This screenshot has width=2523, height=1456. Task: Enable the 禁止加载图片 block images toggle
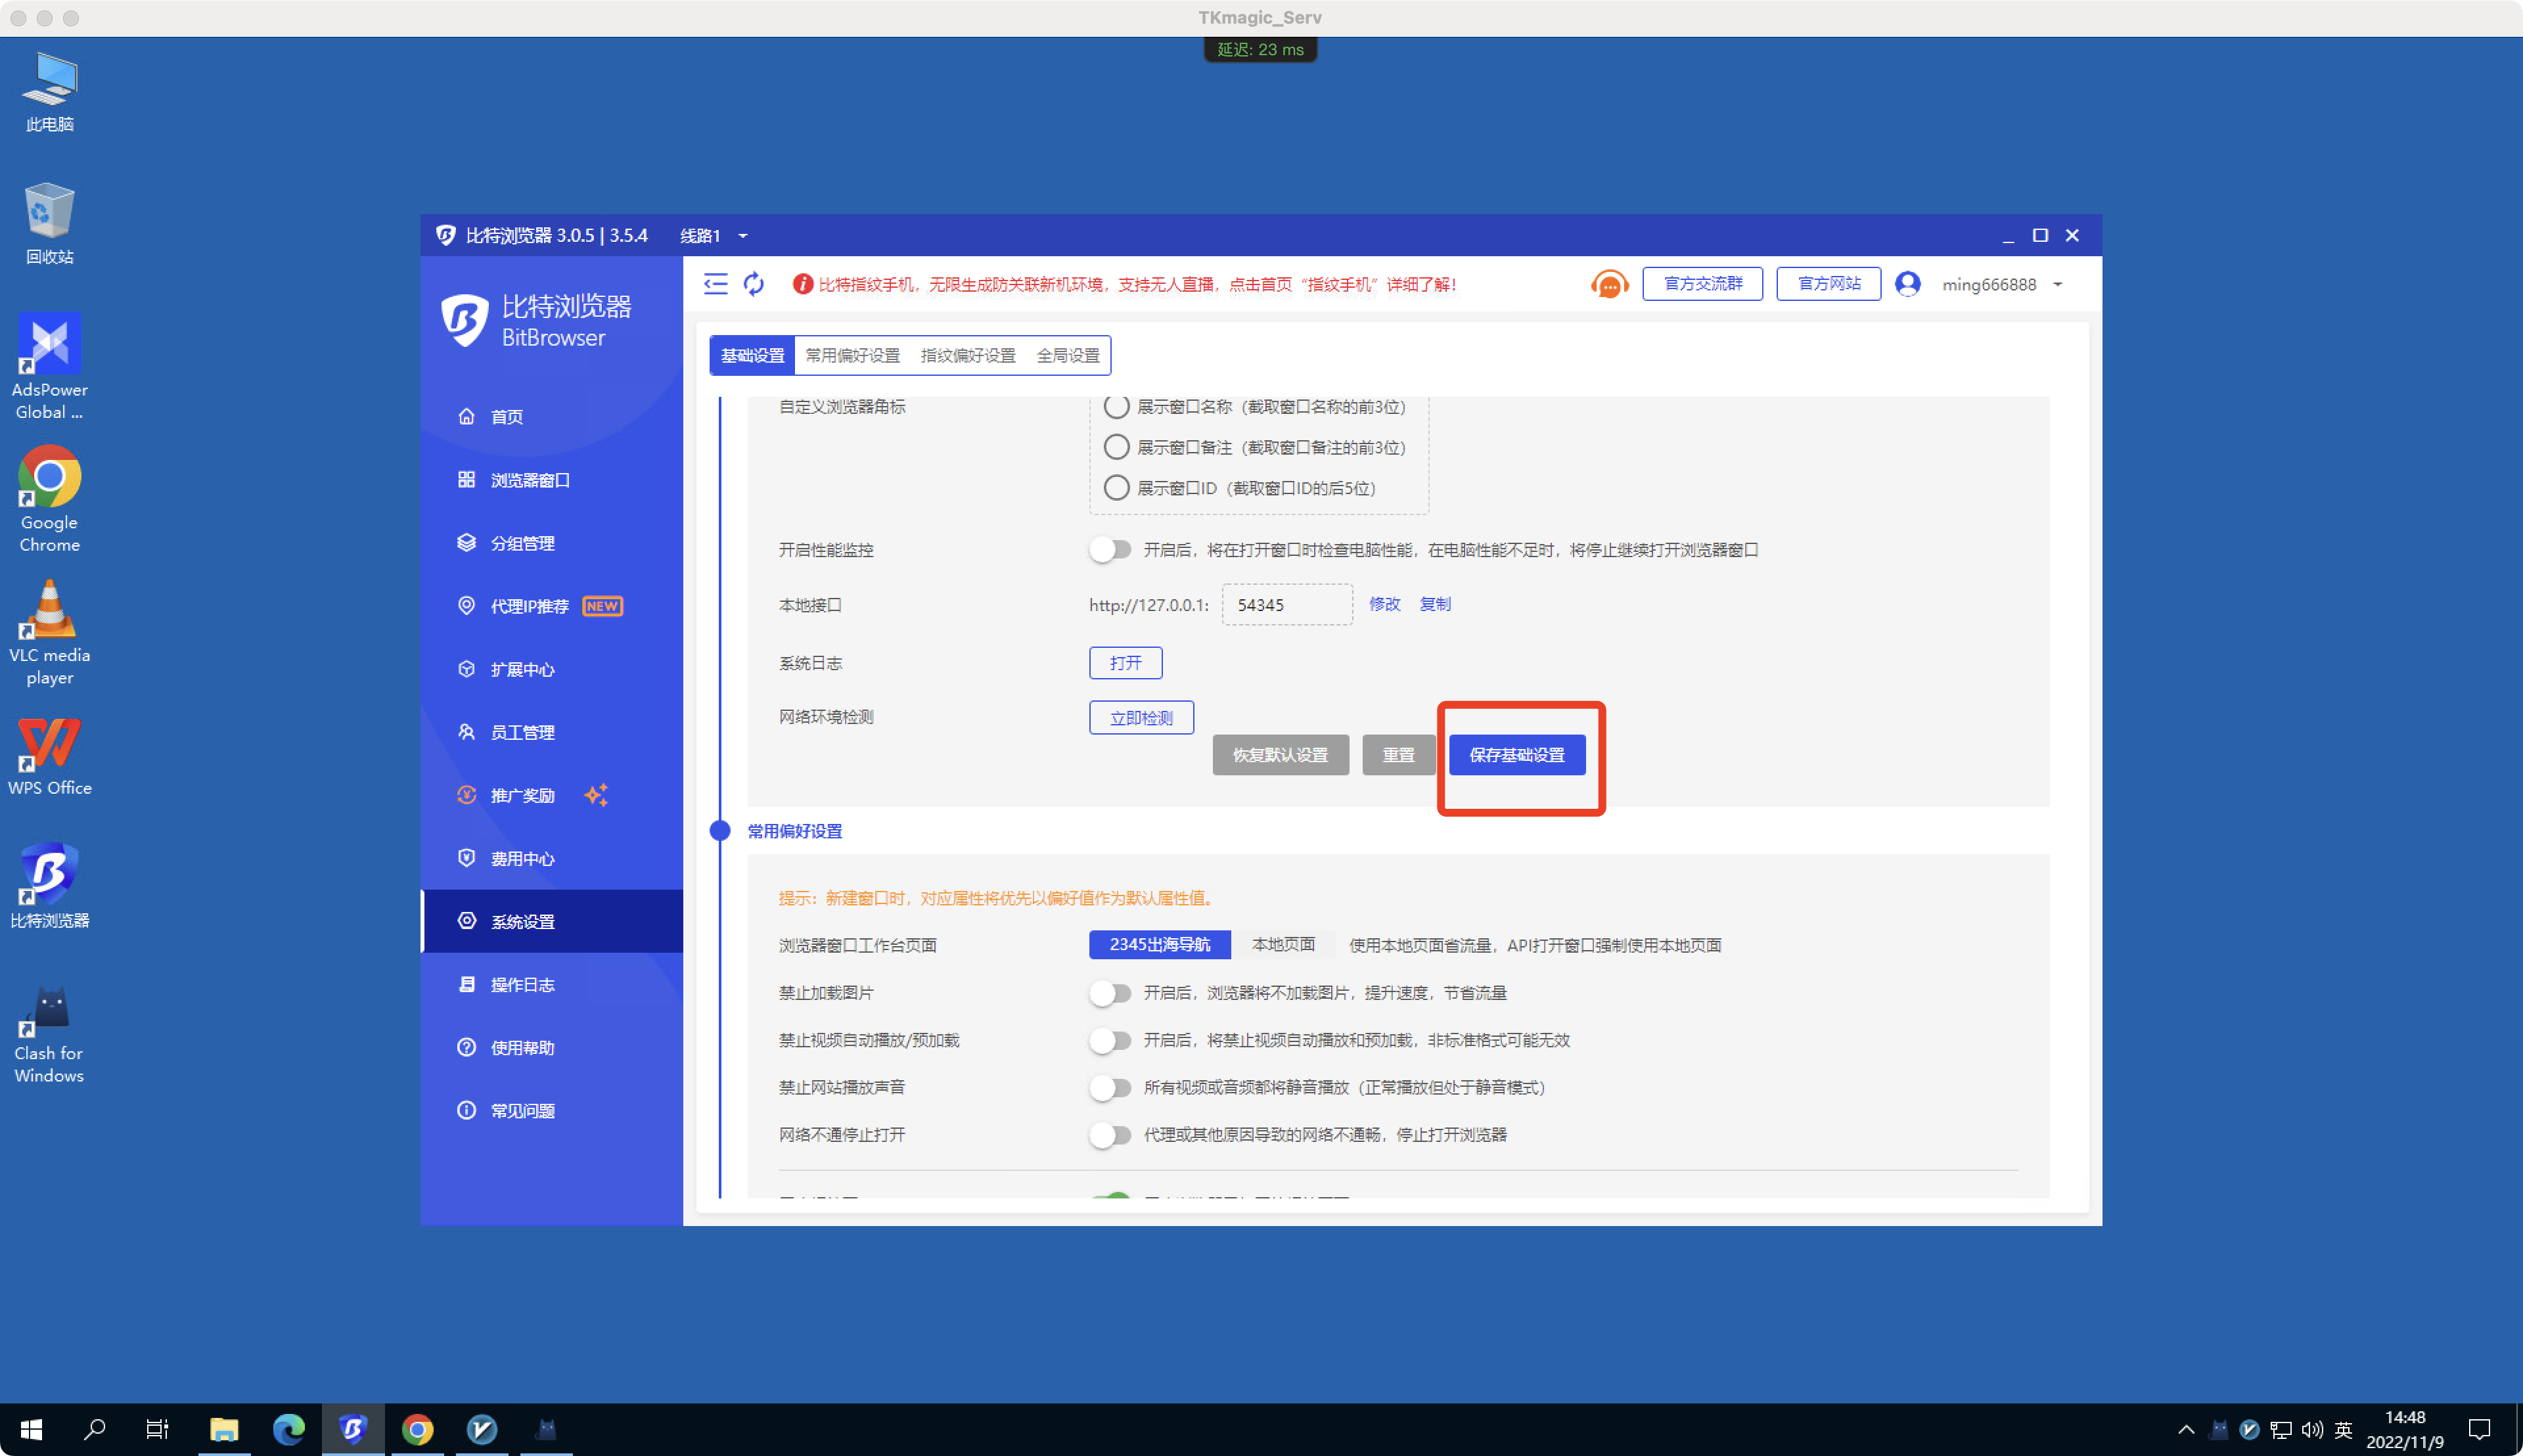(1109, 992)
